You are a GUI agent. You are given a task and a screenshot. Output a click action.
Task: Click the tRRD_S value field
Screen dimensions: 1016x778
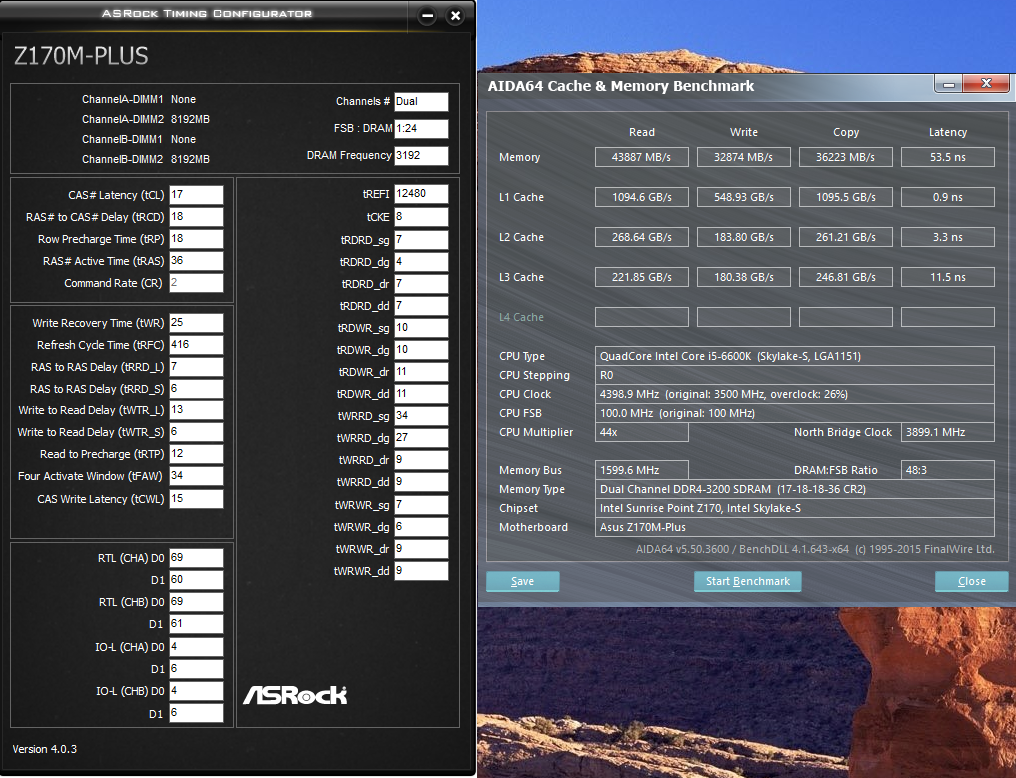(x=196, y=389)
